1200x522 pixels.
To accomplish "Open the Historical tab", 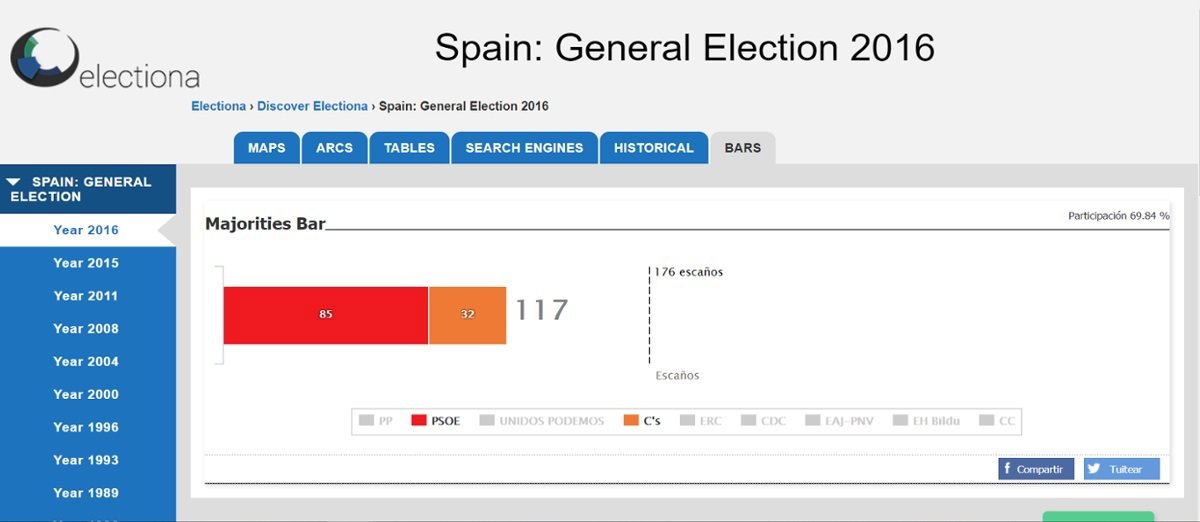I will tap(653, 148).
